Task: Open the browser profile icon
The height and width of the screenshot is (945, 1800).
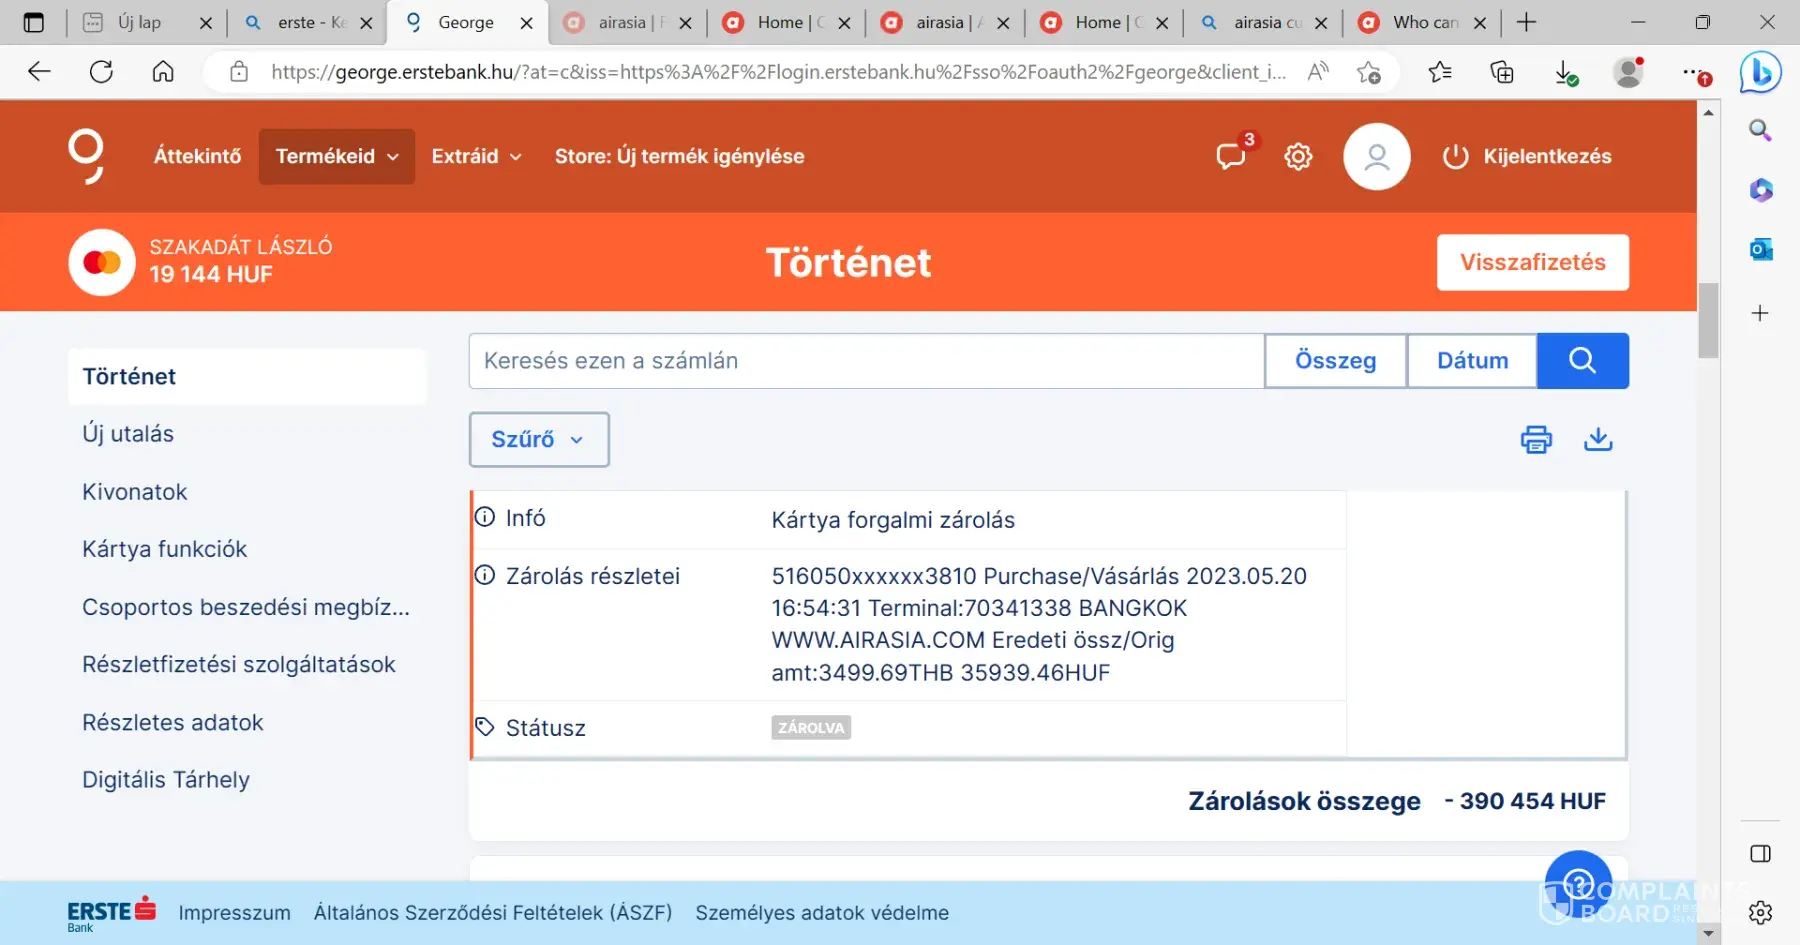Action: (x=1629, y=72)
